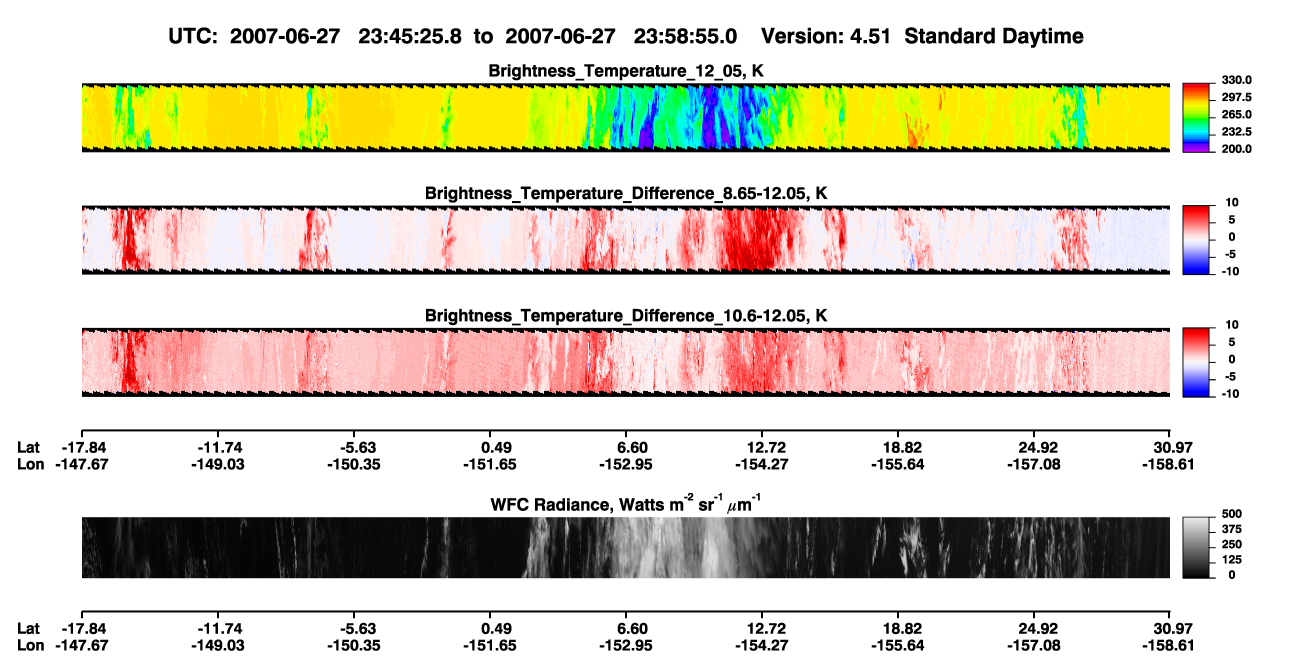The width and height of the screenshot is (1300, 667).
Task: Click latitude 0.49 on the upper axis
Action: [496, 447]
